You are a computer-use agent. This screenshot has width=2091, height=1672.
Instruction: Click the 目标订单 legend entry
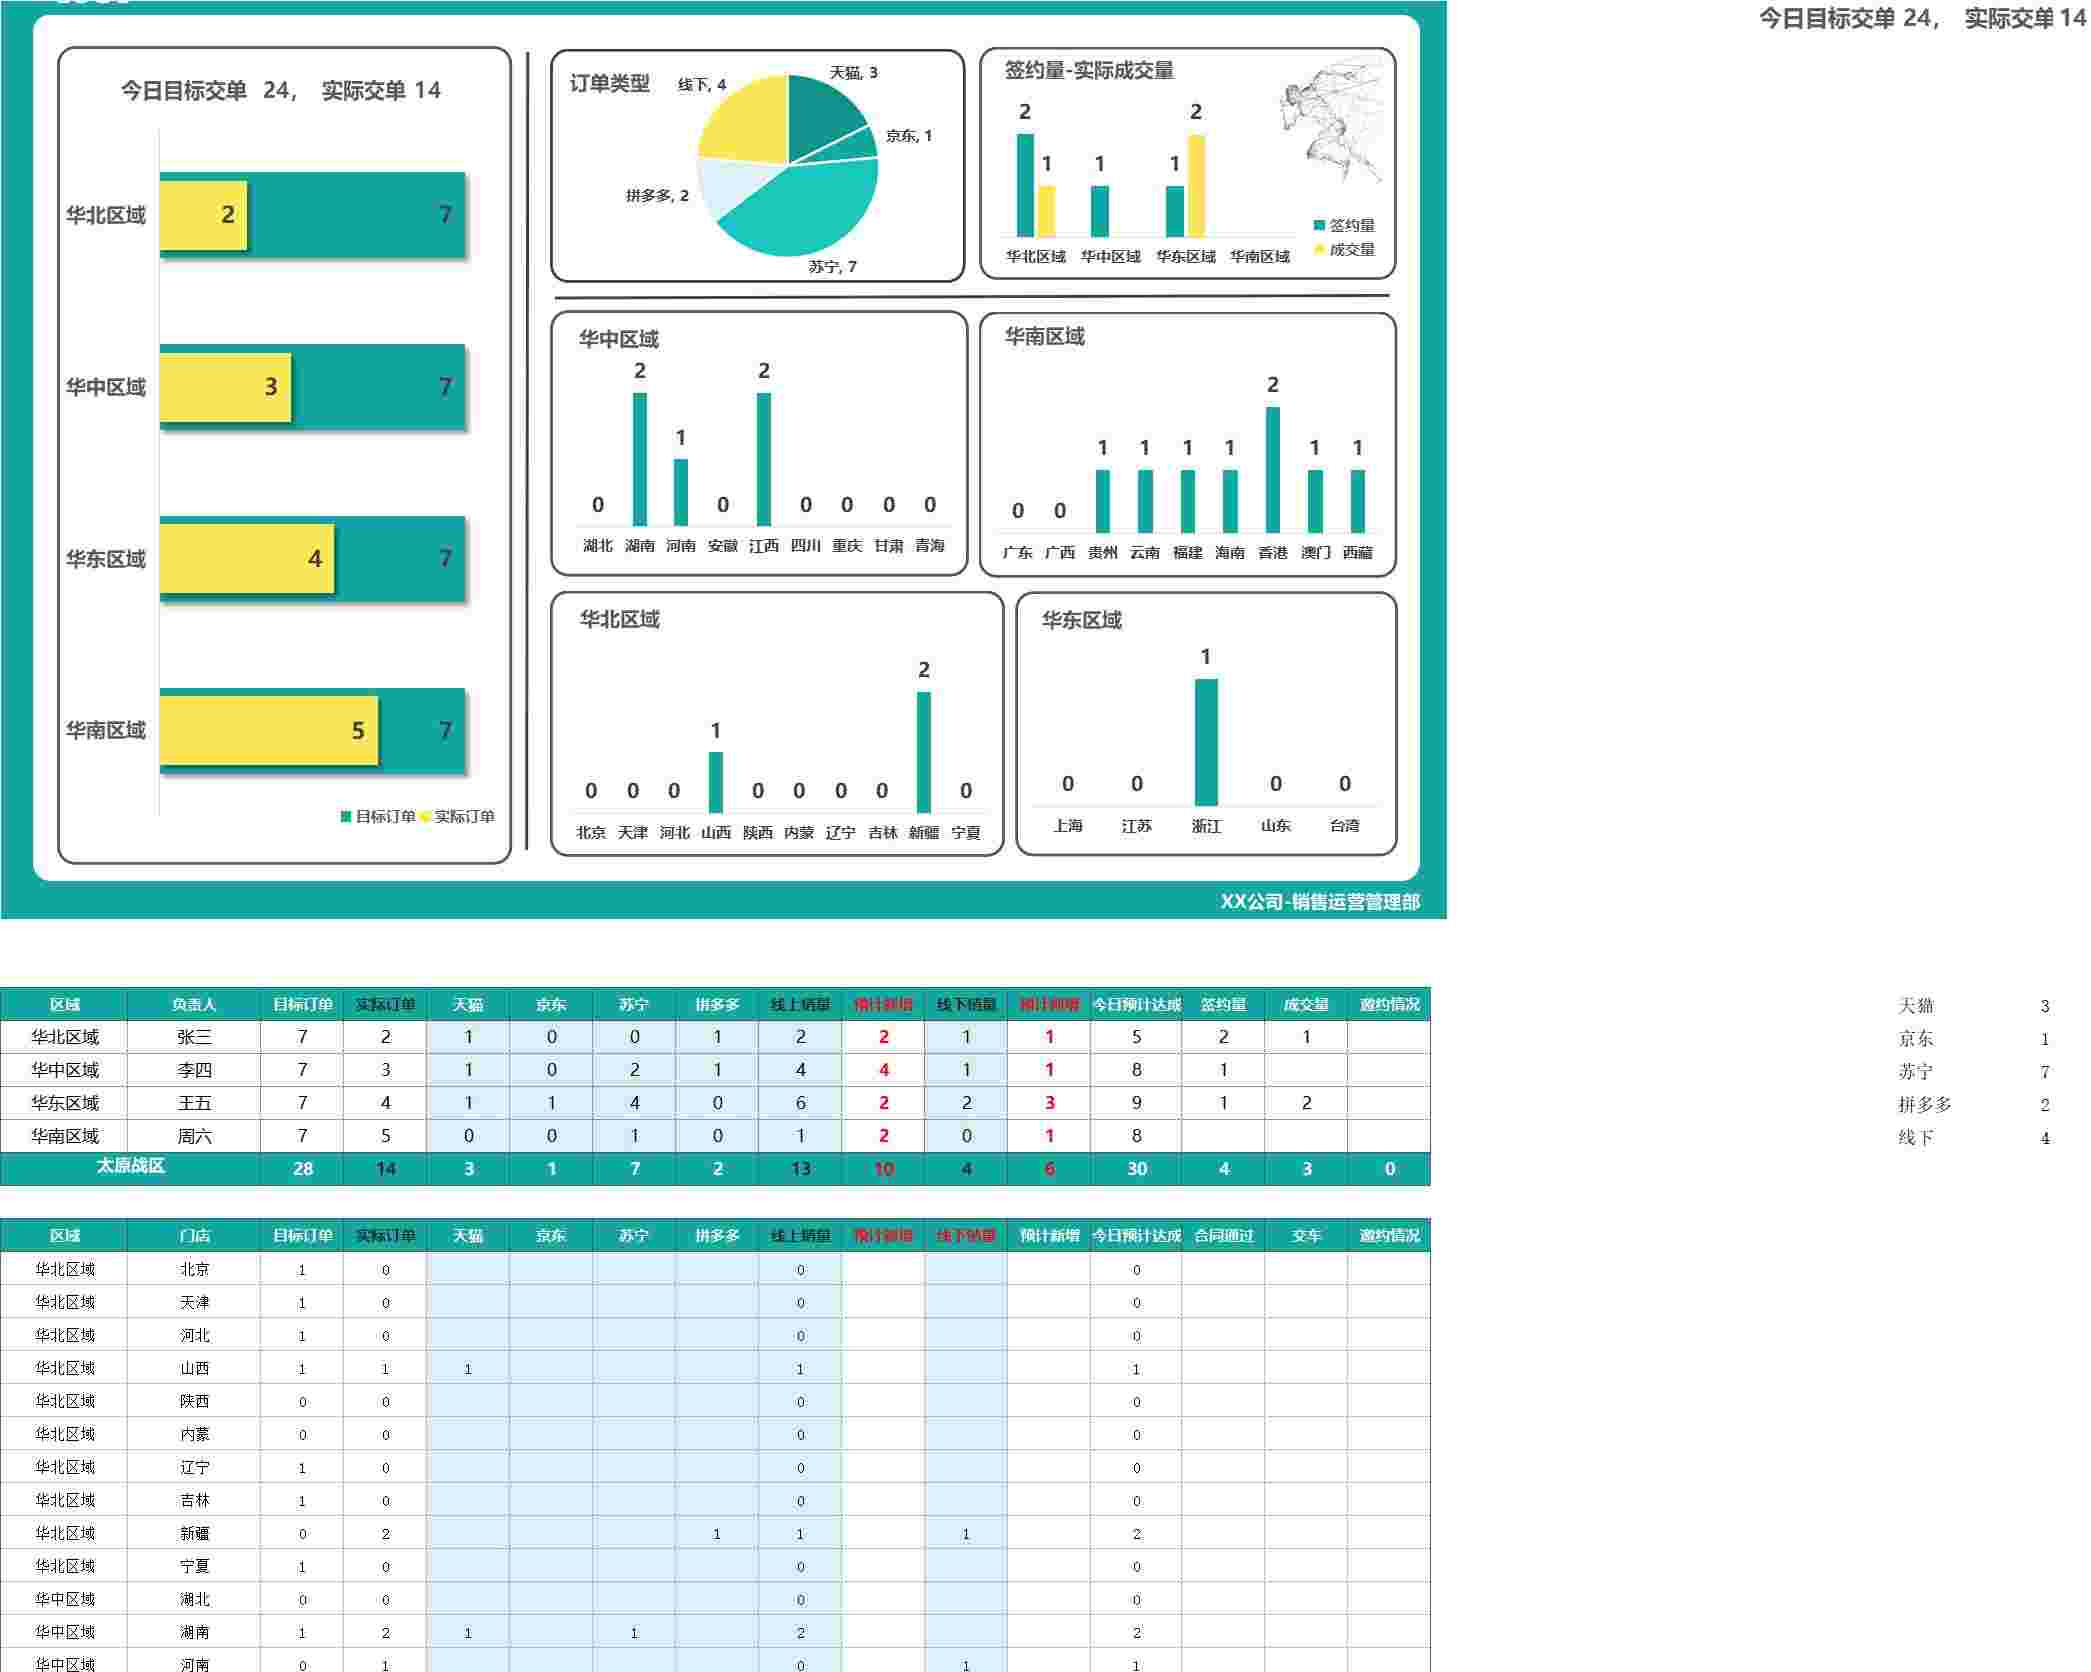click(x=378, y=816)
